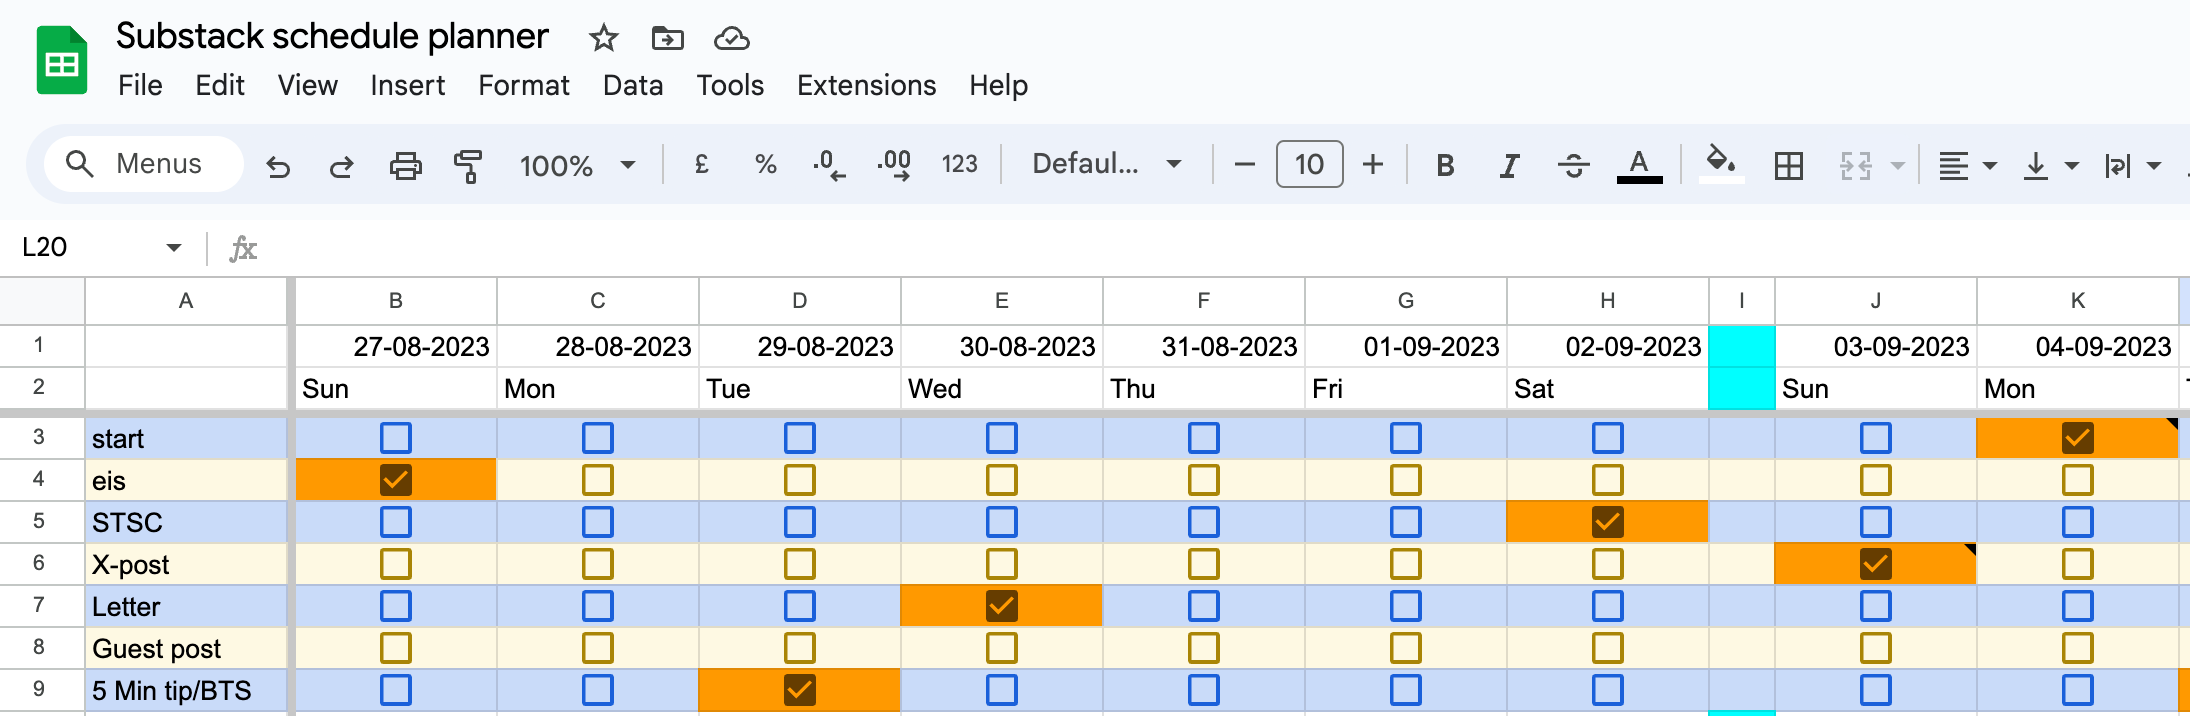
Task: Open the Edit menu
Action: pos(220,85)
